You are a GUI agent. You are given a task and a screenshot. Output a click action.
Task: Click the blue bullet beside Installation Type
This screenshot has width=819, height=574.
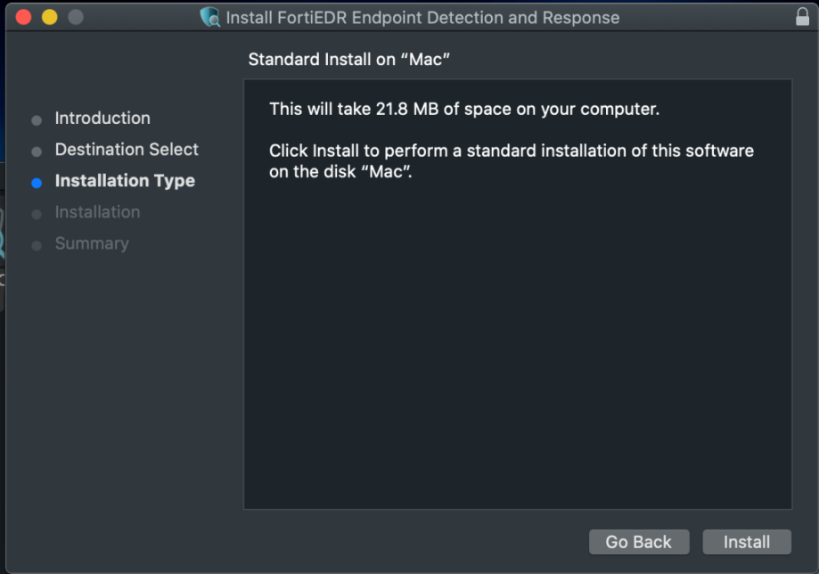pos(37,183)
